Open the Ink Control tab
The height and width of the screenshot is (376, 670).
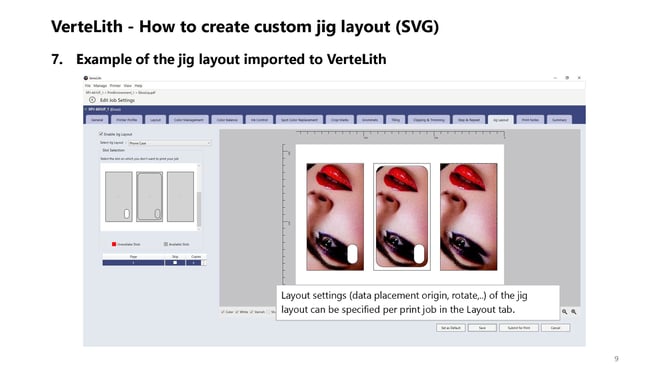point(259,120)
